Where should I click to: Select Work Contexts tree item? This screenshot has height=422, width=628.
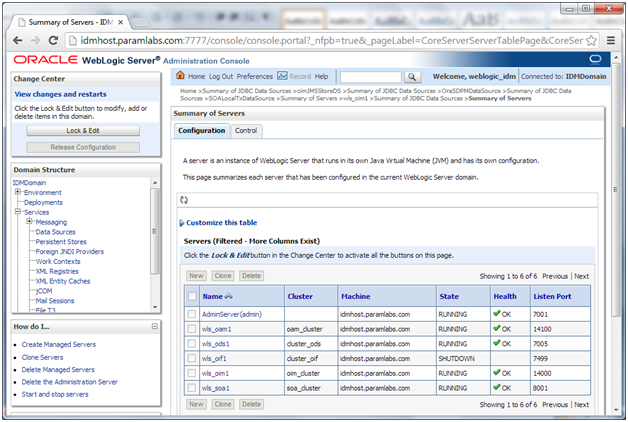tap(58, 261)
